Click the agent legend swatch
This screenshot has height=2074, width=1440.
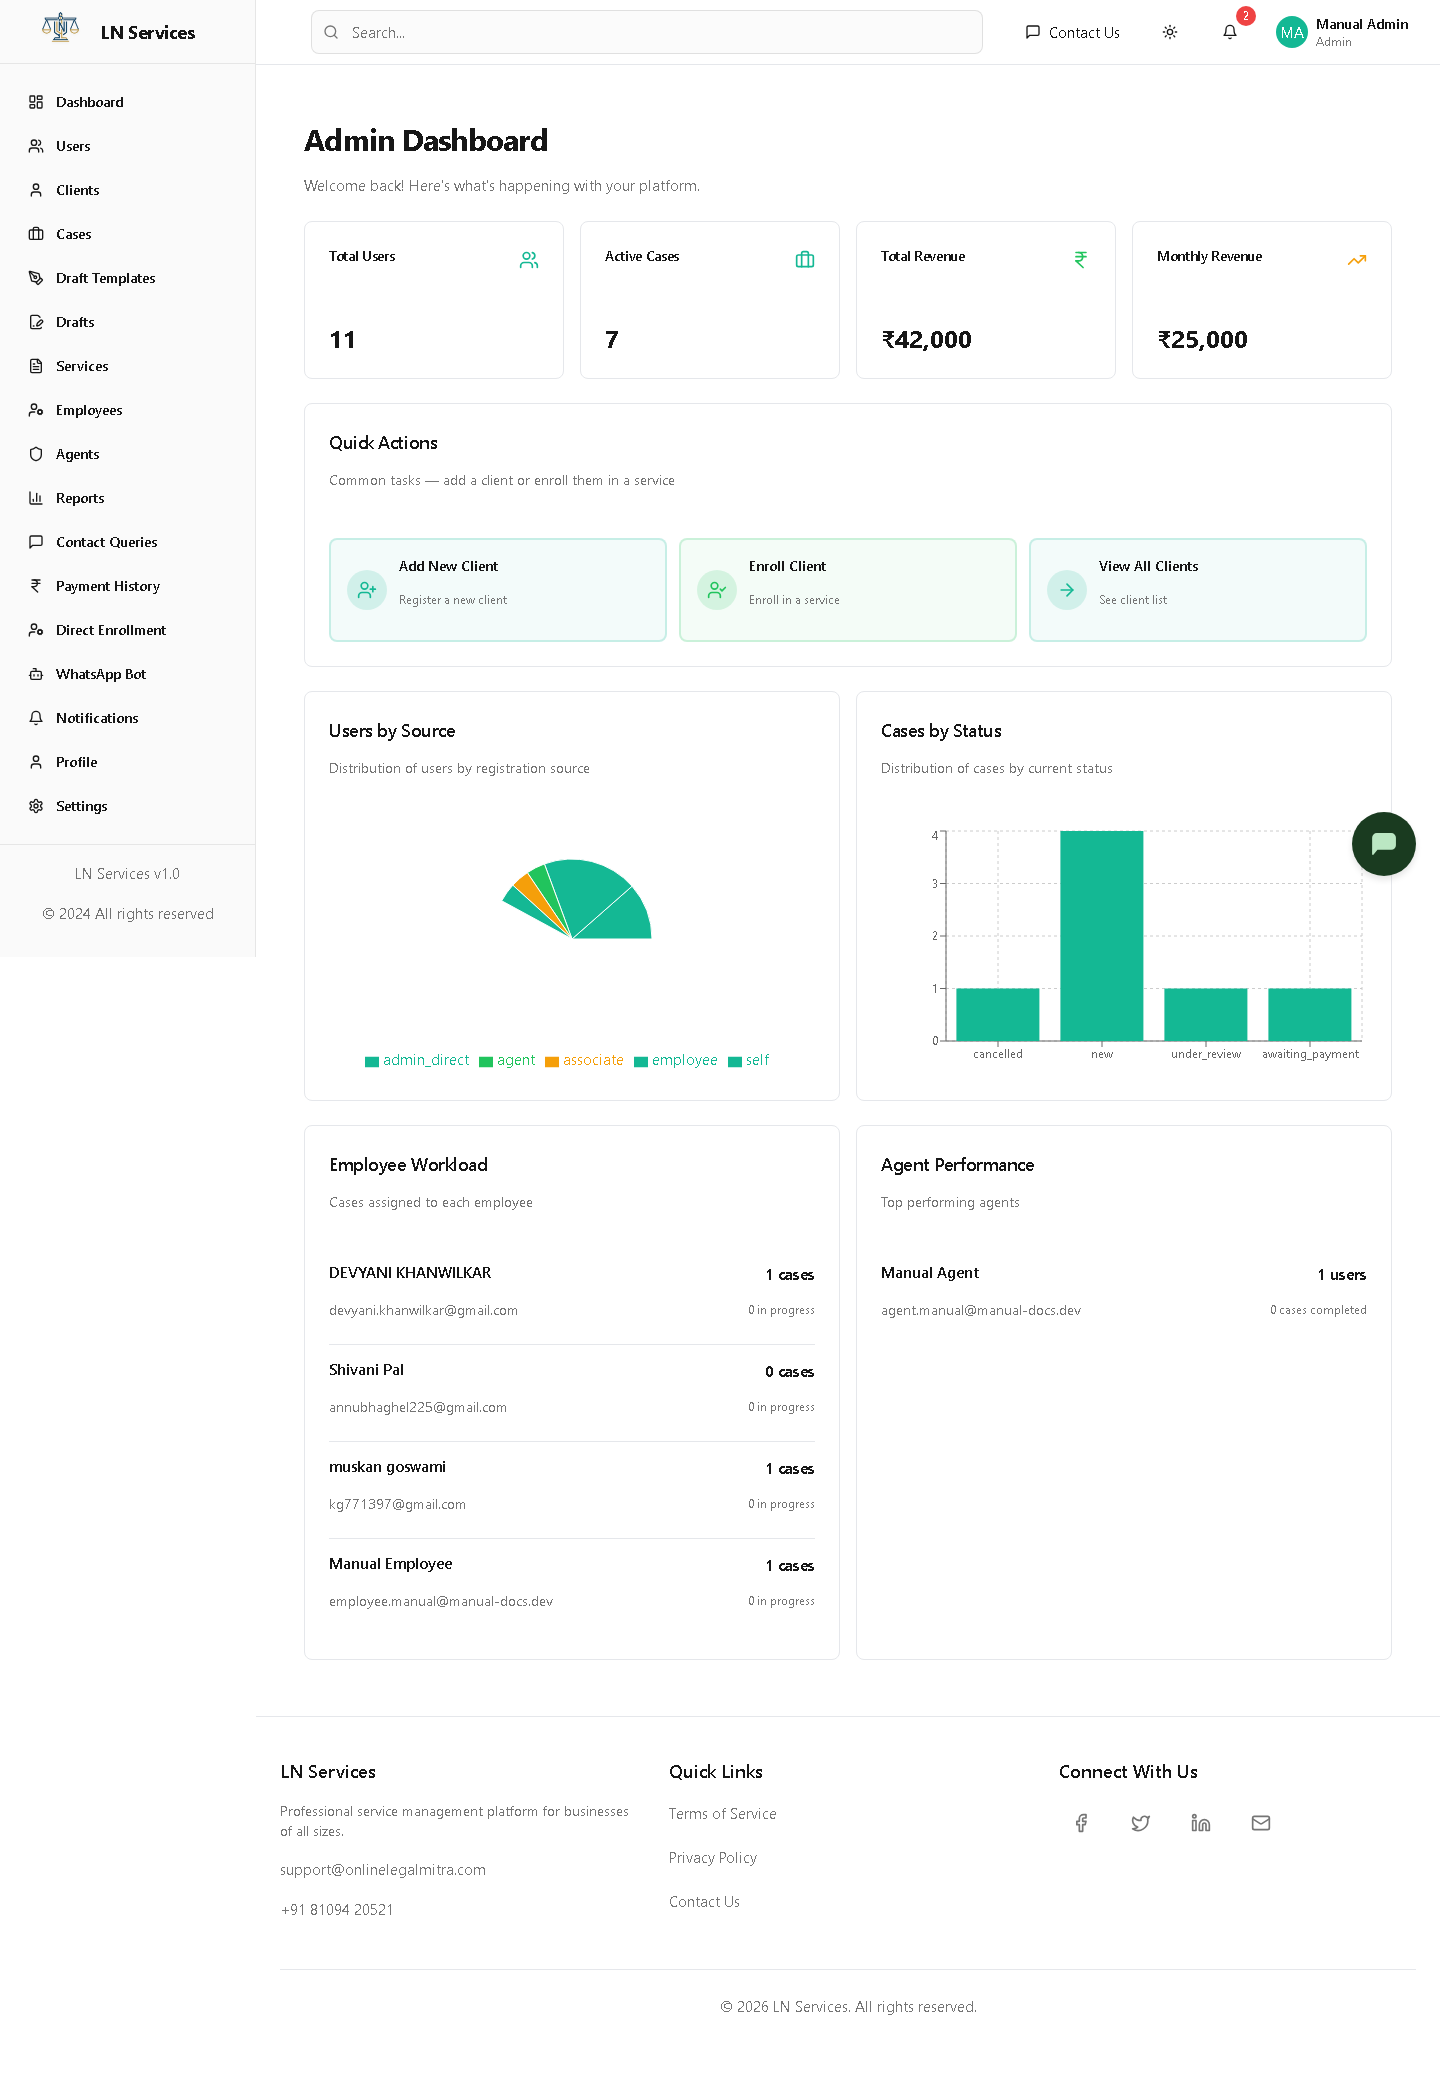click(x=486, y=1062)
